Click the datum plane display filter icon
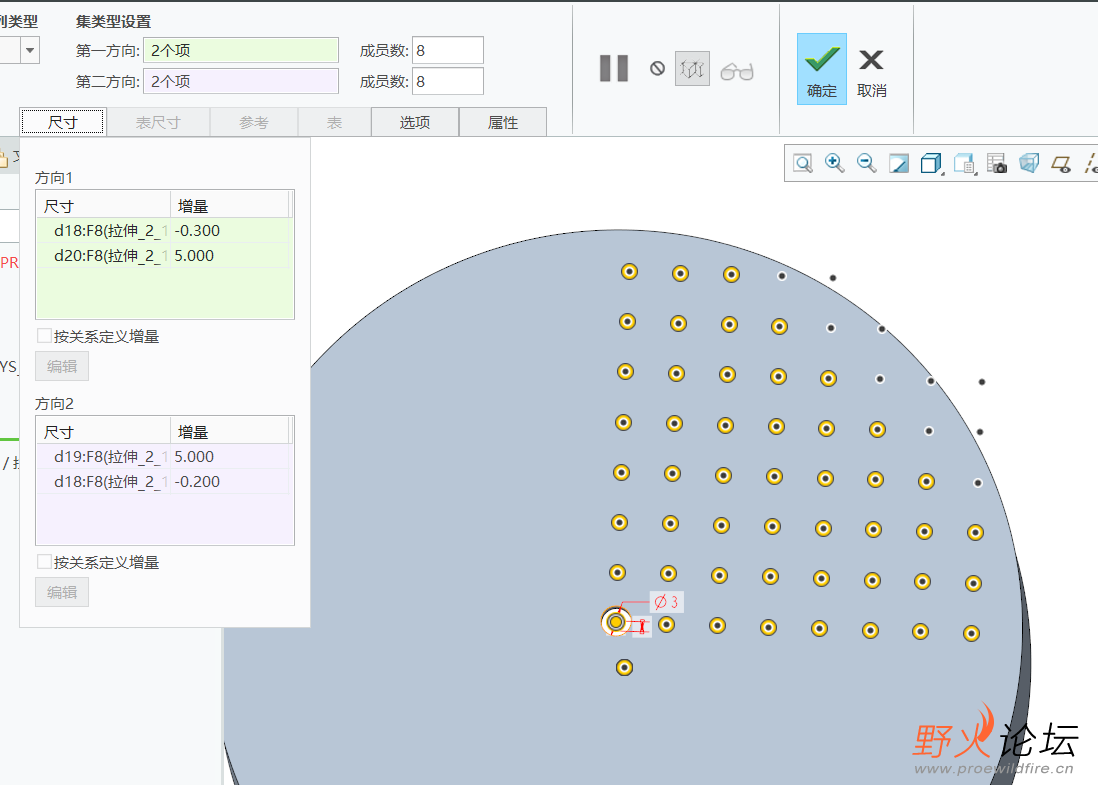The height and width of the screenshot is (785, 1098). click(x=1061, y=164)
